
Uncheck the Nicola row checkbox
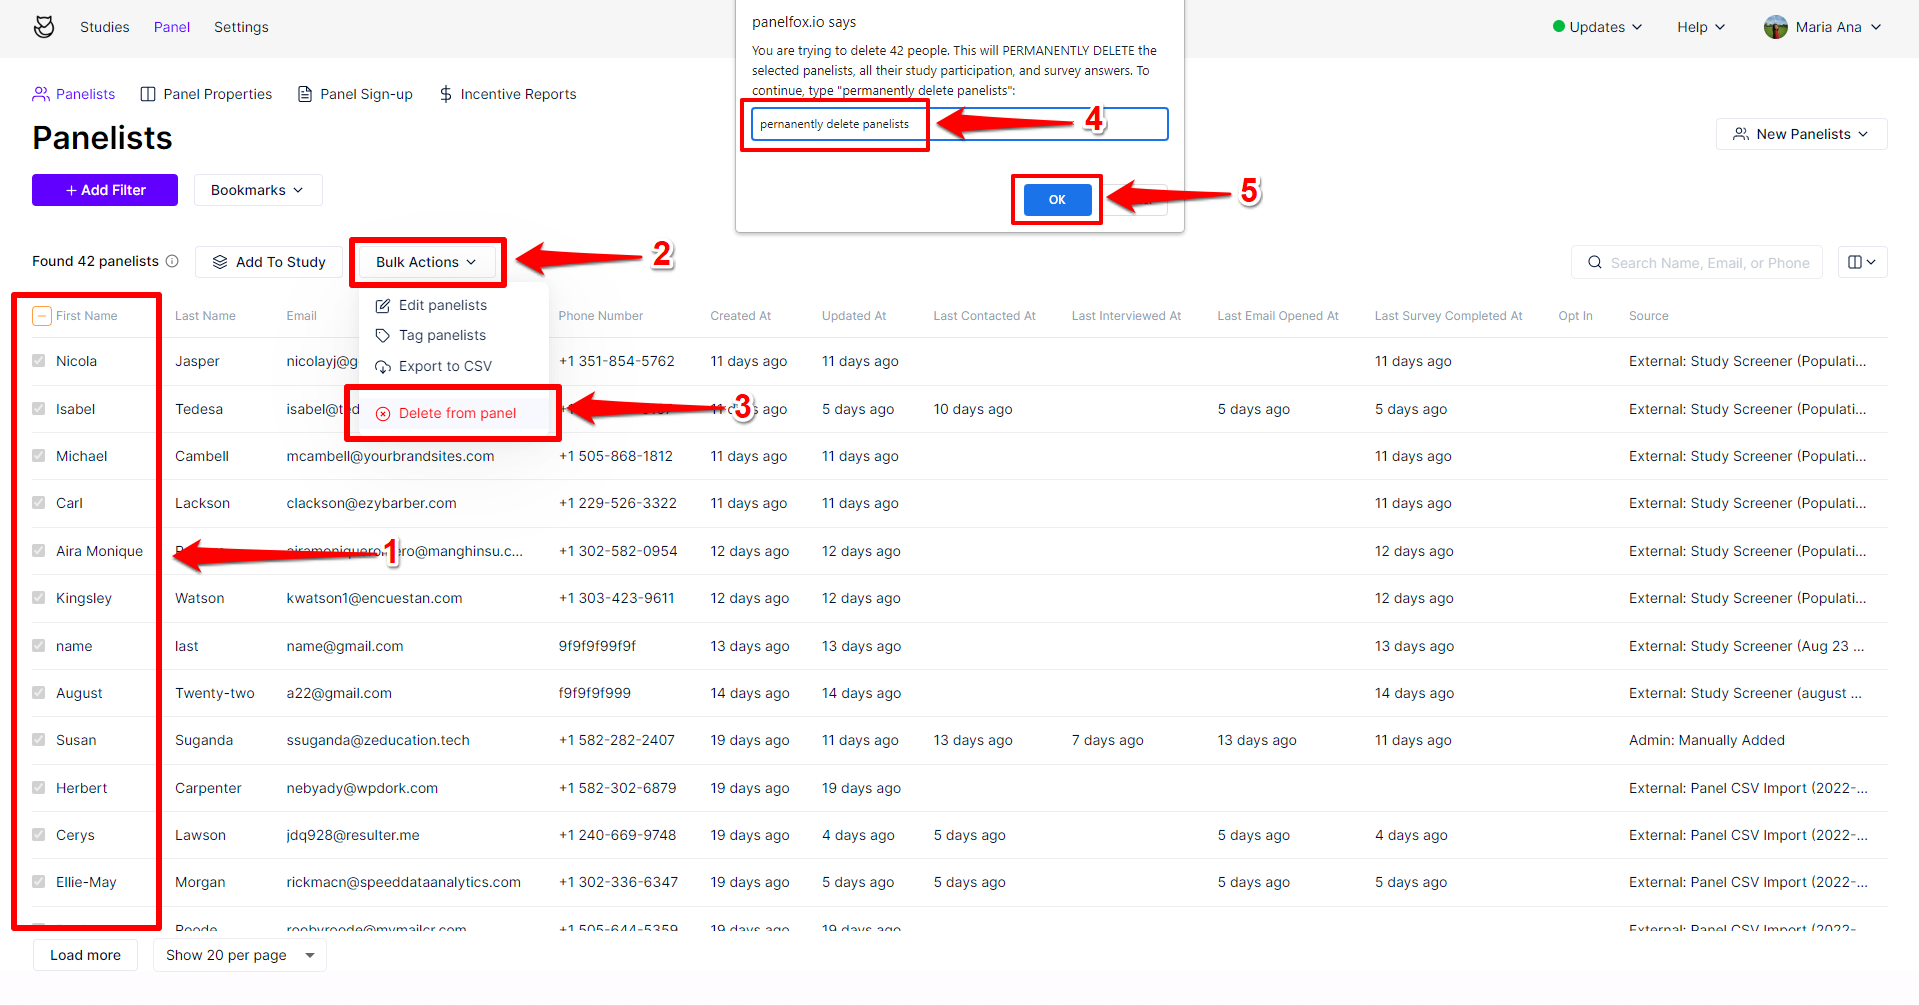pos(39,361)
